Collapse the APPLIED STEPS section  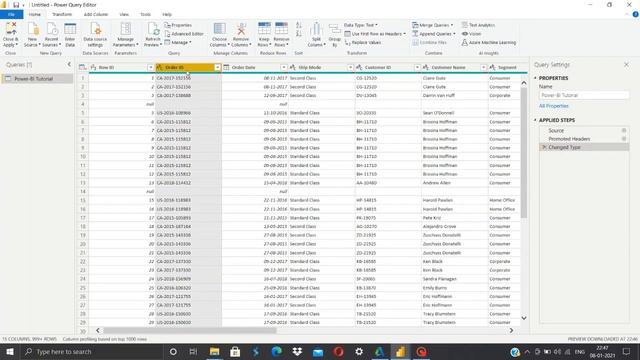(535, 120)
